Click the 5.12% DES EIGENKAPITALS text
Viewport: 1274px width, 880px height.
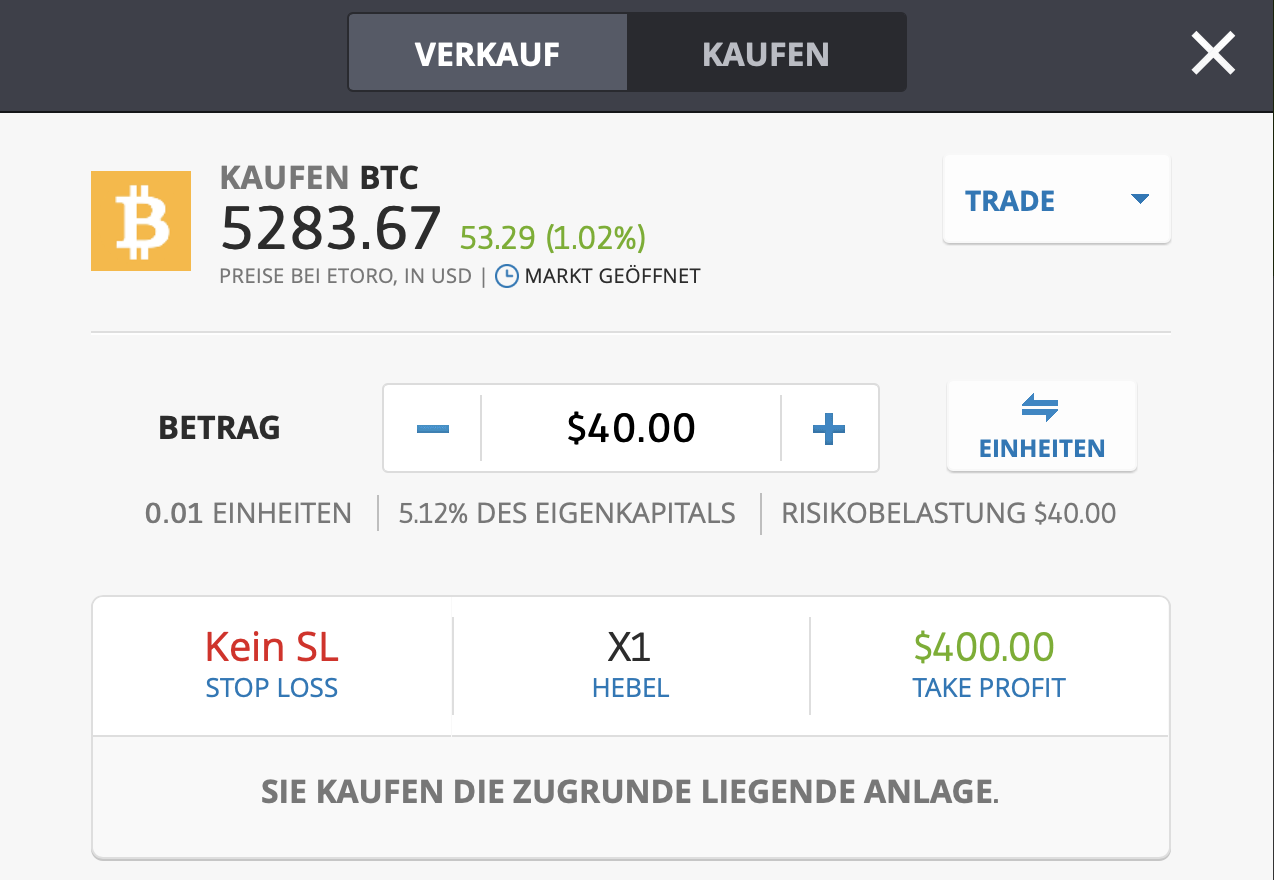tap(567, 514)
